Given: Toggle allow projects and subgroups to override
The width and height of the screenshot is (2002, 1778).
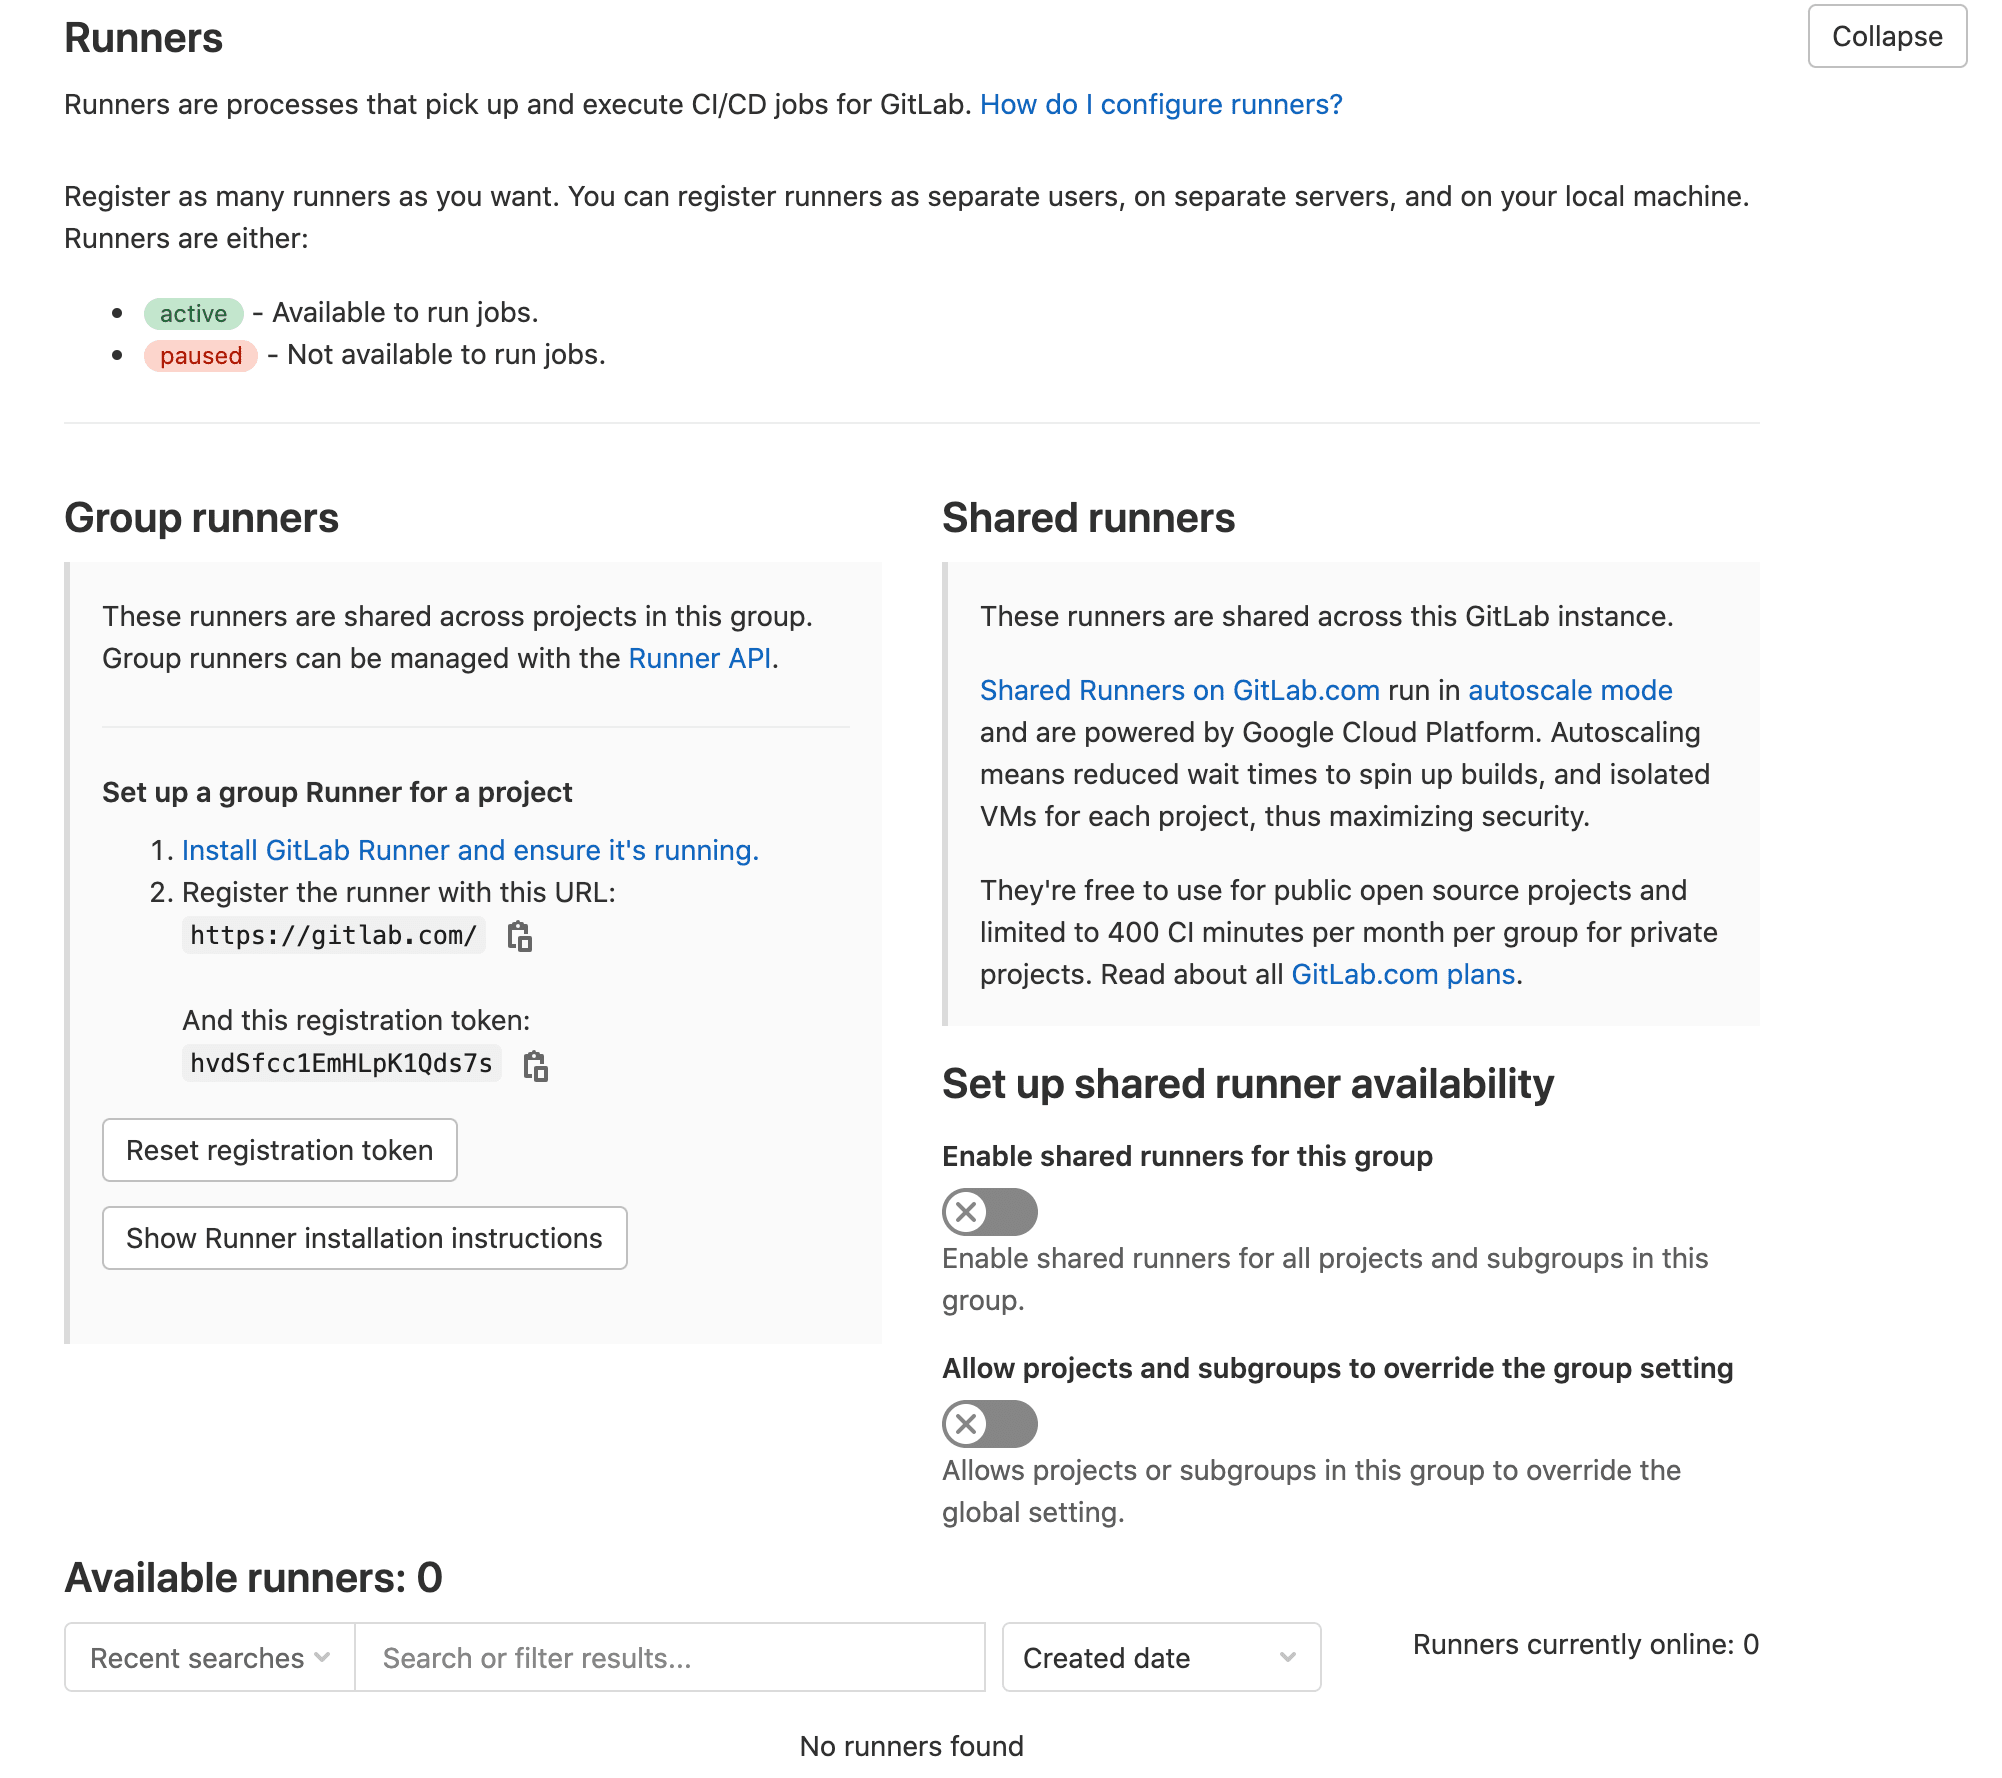Looking at the screenshot, I should 992,1423.
